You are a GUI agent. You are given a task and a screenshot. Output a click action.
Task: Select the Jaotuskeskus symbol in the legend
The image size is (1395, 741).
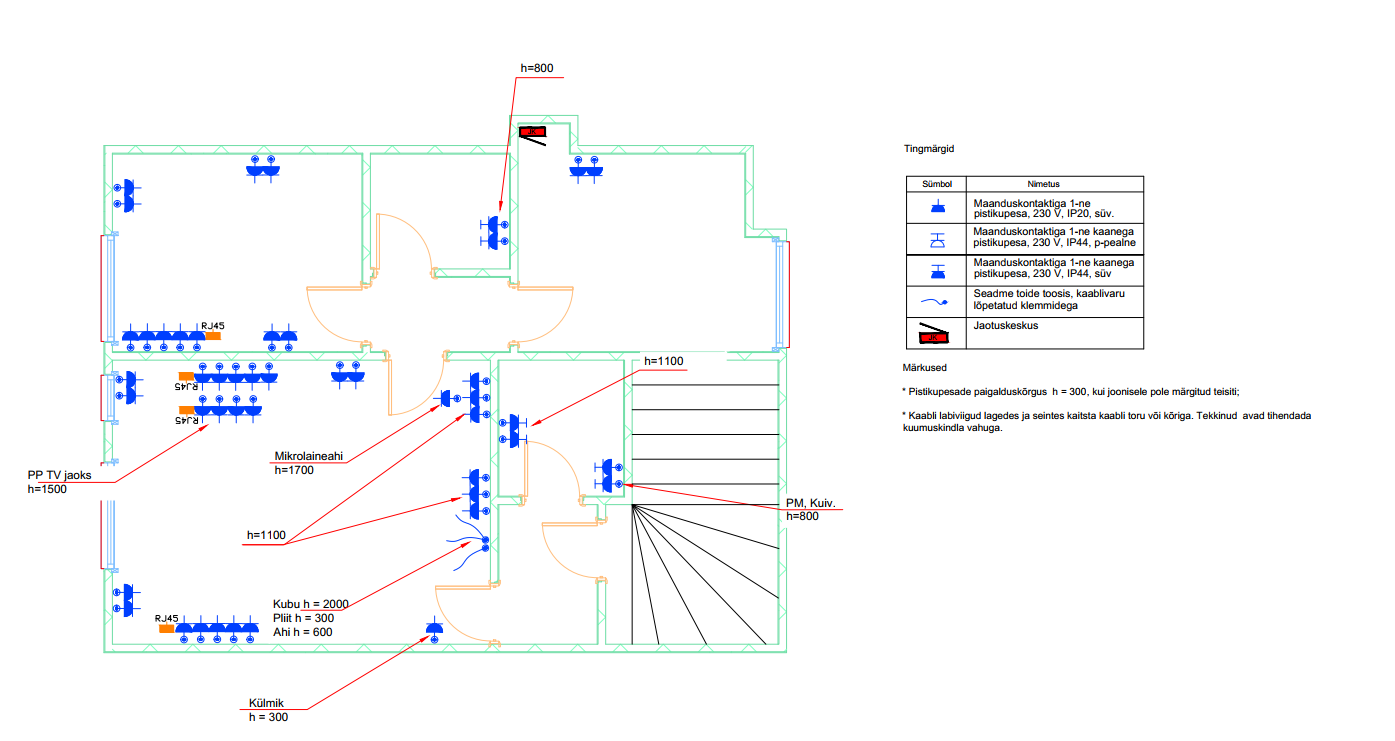935,333
